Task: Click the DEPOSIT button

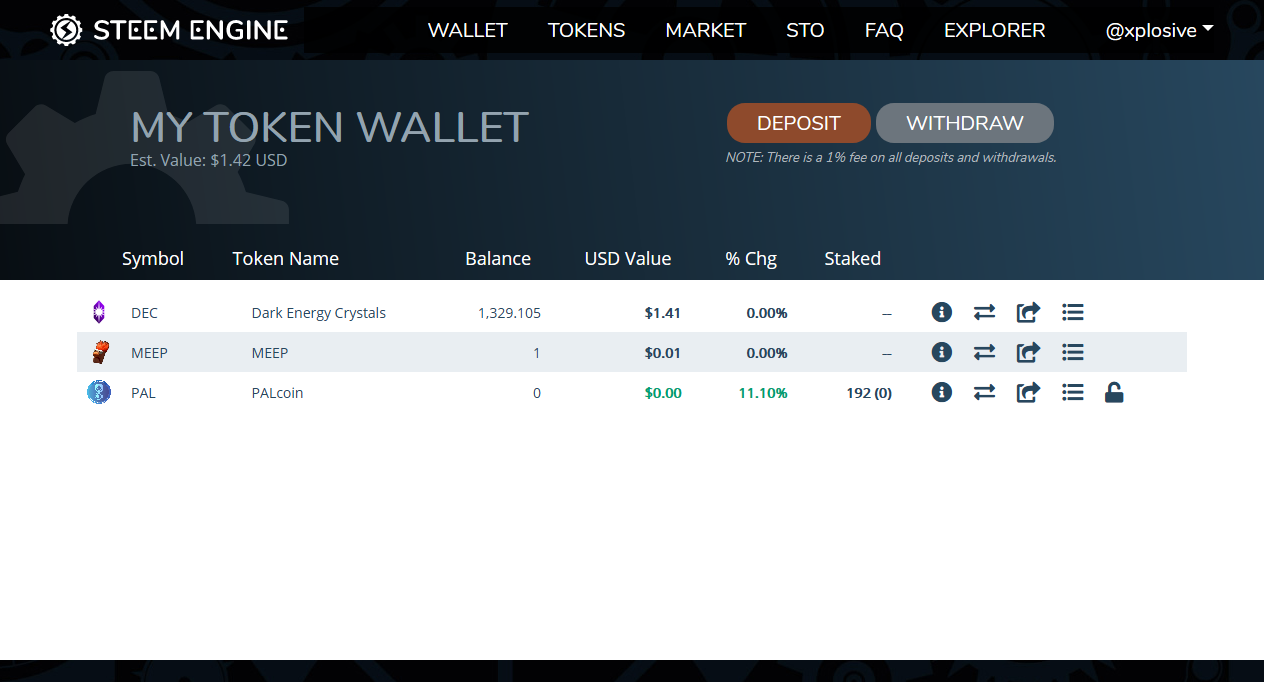Action: [x=799, y=123]
